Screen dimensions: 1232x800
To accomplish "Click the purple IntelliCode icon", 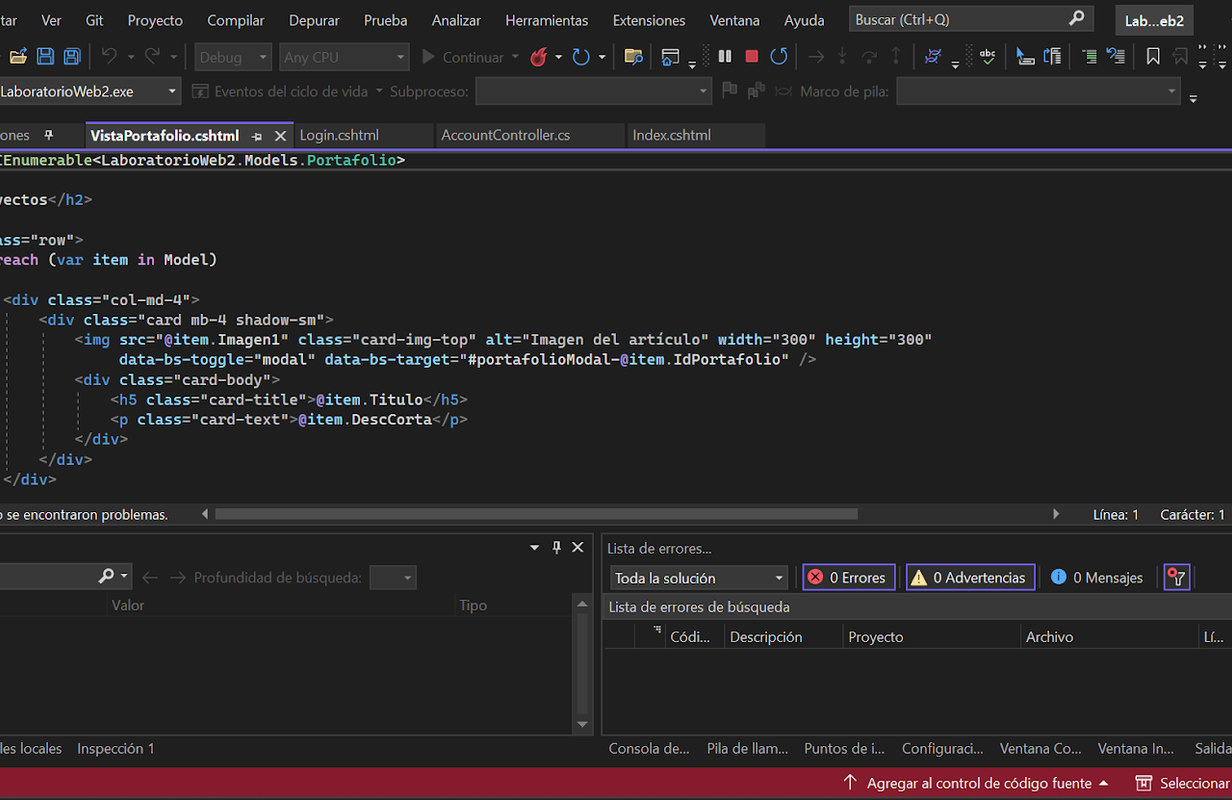I will [x=933, y=57].
